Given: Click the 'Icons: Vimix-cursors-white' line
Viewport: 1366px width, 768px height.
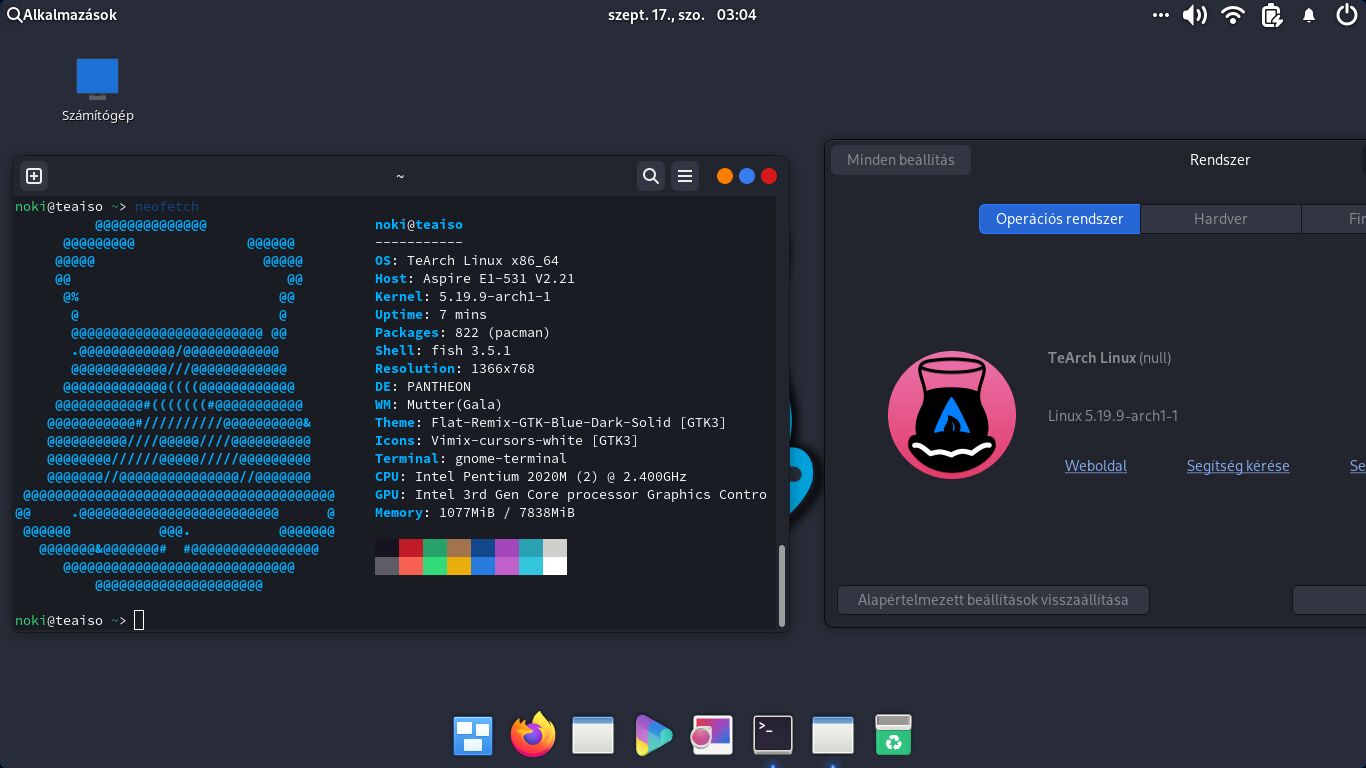Looking at the screenshot, I should tap(507, 440).
